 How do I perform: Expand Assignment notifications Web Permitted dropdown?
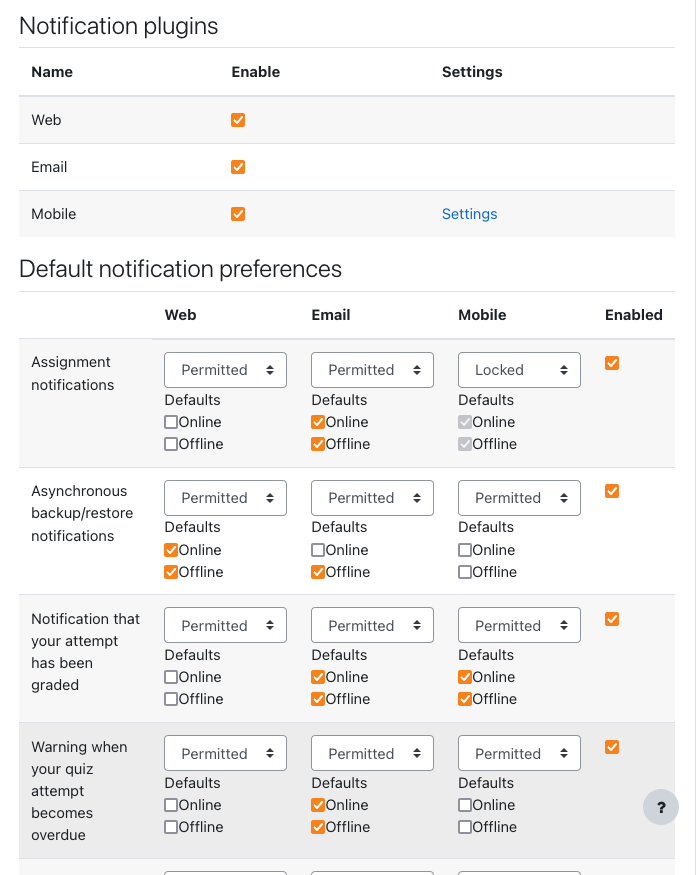[x=225, y=369]
